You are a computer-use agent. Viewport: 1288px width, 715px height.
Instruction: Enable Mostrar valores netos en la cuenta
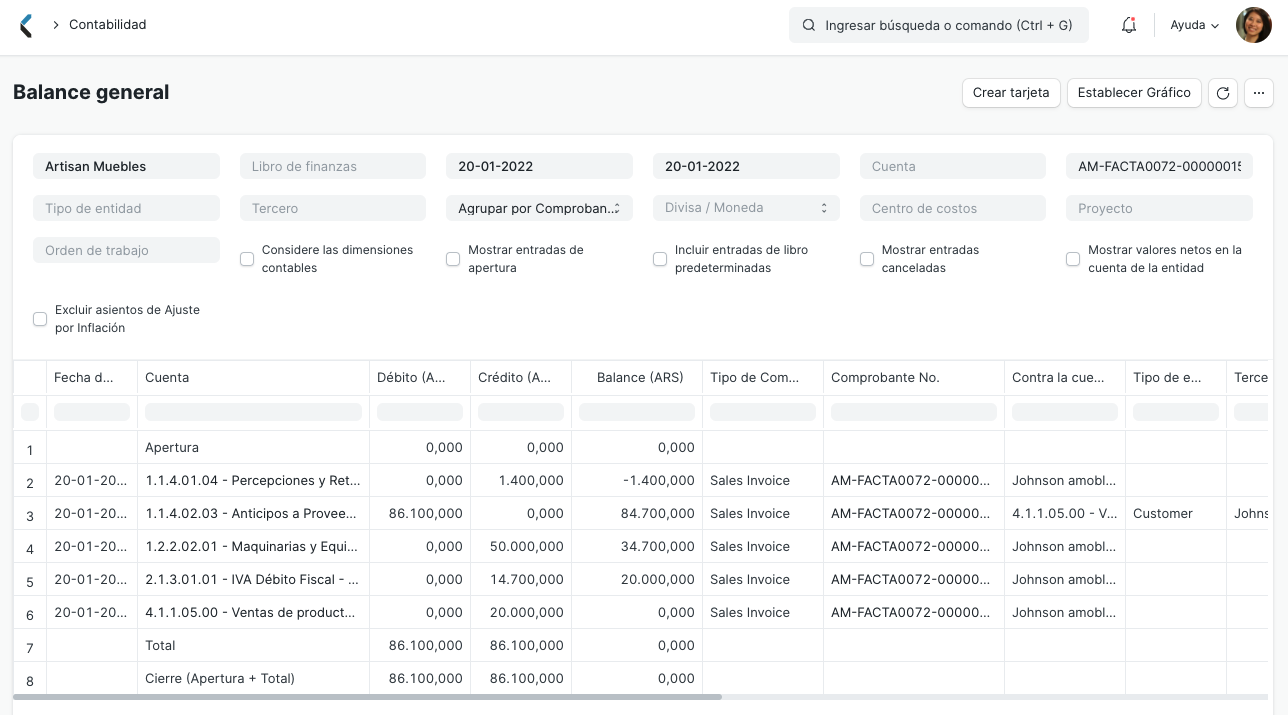coord(1073,259)
